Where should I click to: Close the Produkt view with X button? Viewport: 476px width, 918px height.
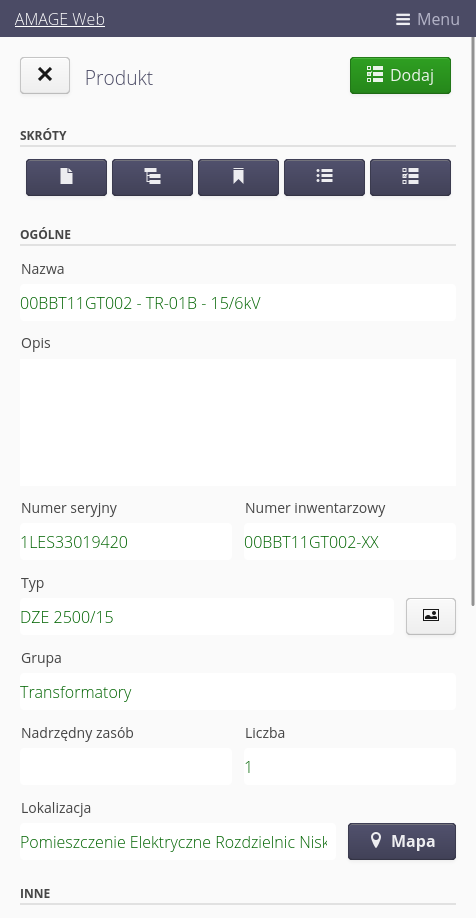[45, 75]
